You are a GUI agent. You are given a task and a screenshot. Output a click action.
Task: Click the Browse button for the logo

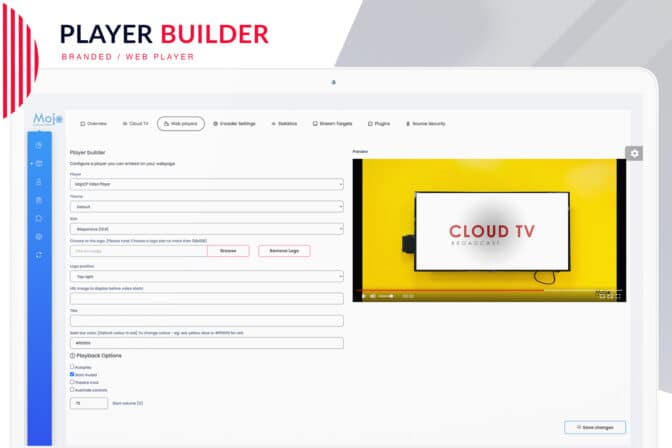pyautogui.click(x=228, y=251)
